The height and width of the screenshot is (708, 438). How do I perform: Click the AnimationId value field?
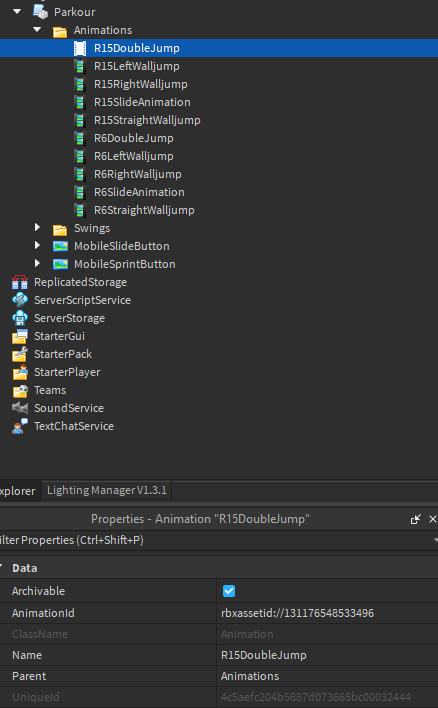point(327,613)
